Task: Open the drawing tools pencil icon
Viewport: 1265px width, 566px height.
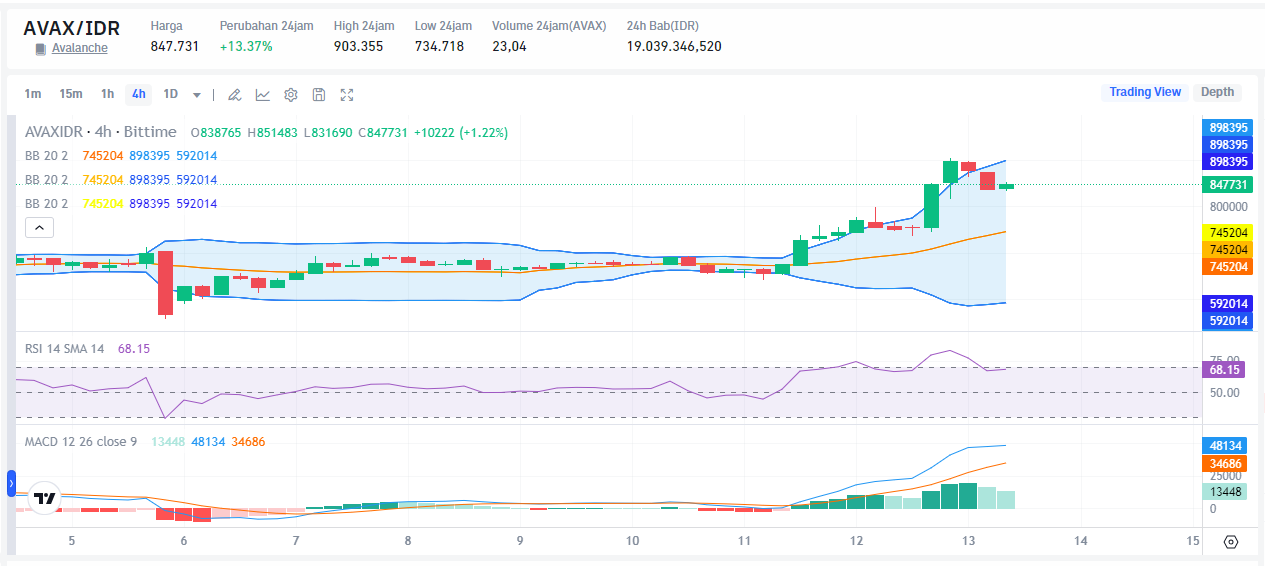Action: point(234,95)
